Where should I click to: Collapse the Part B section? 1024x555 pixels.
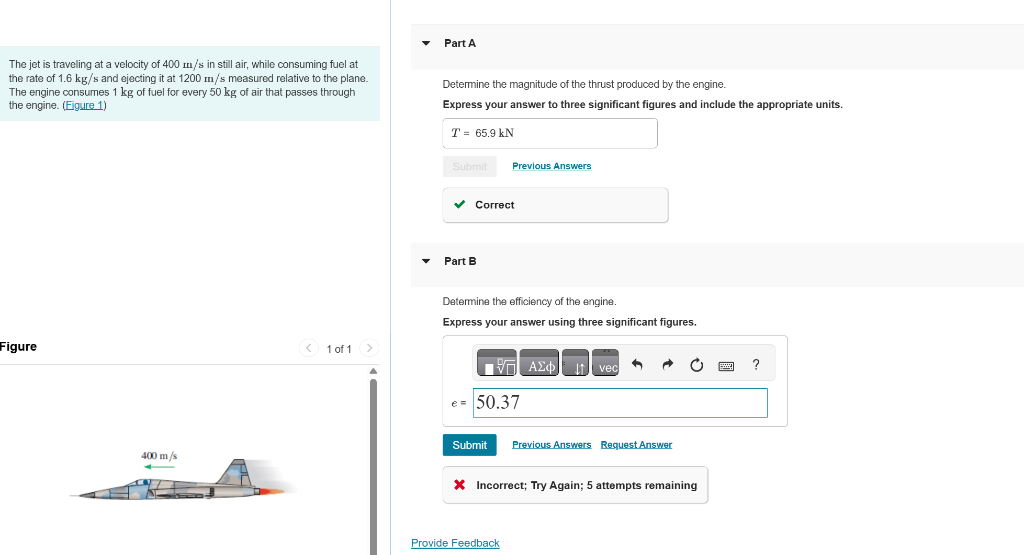pyautogui.click(x=426, y=261)
